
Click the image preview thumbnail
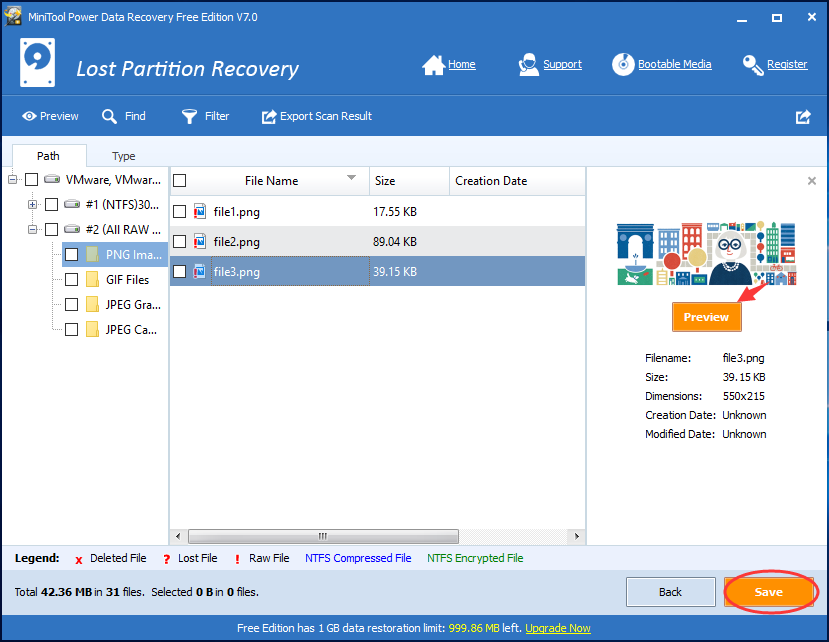[706, 253]
